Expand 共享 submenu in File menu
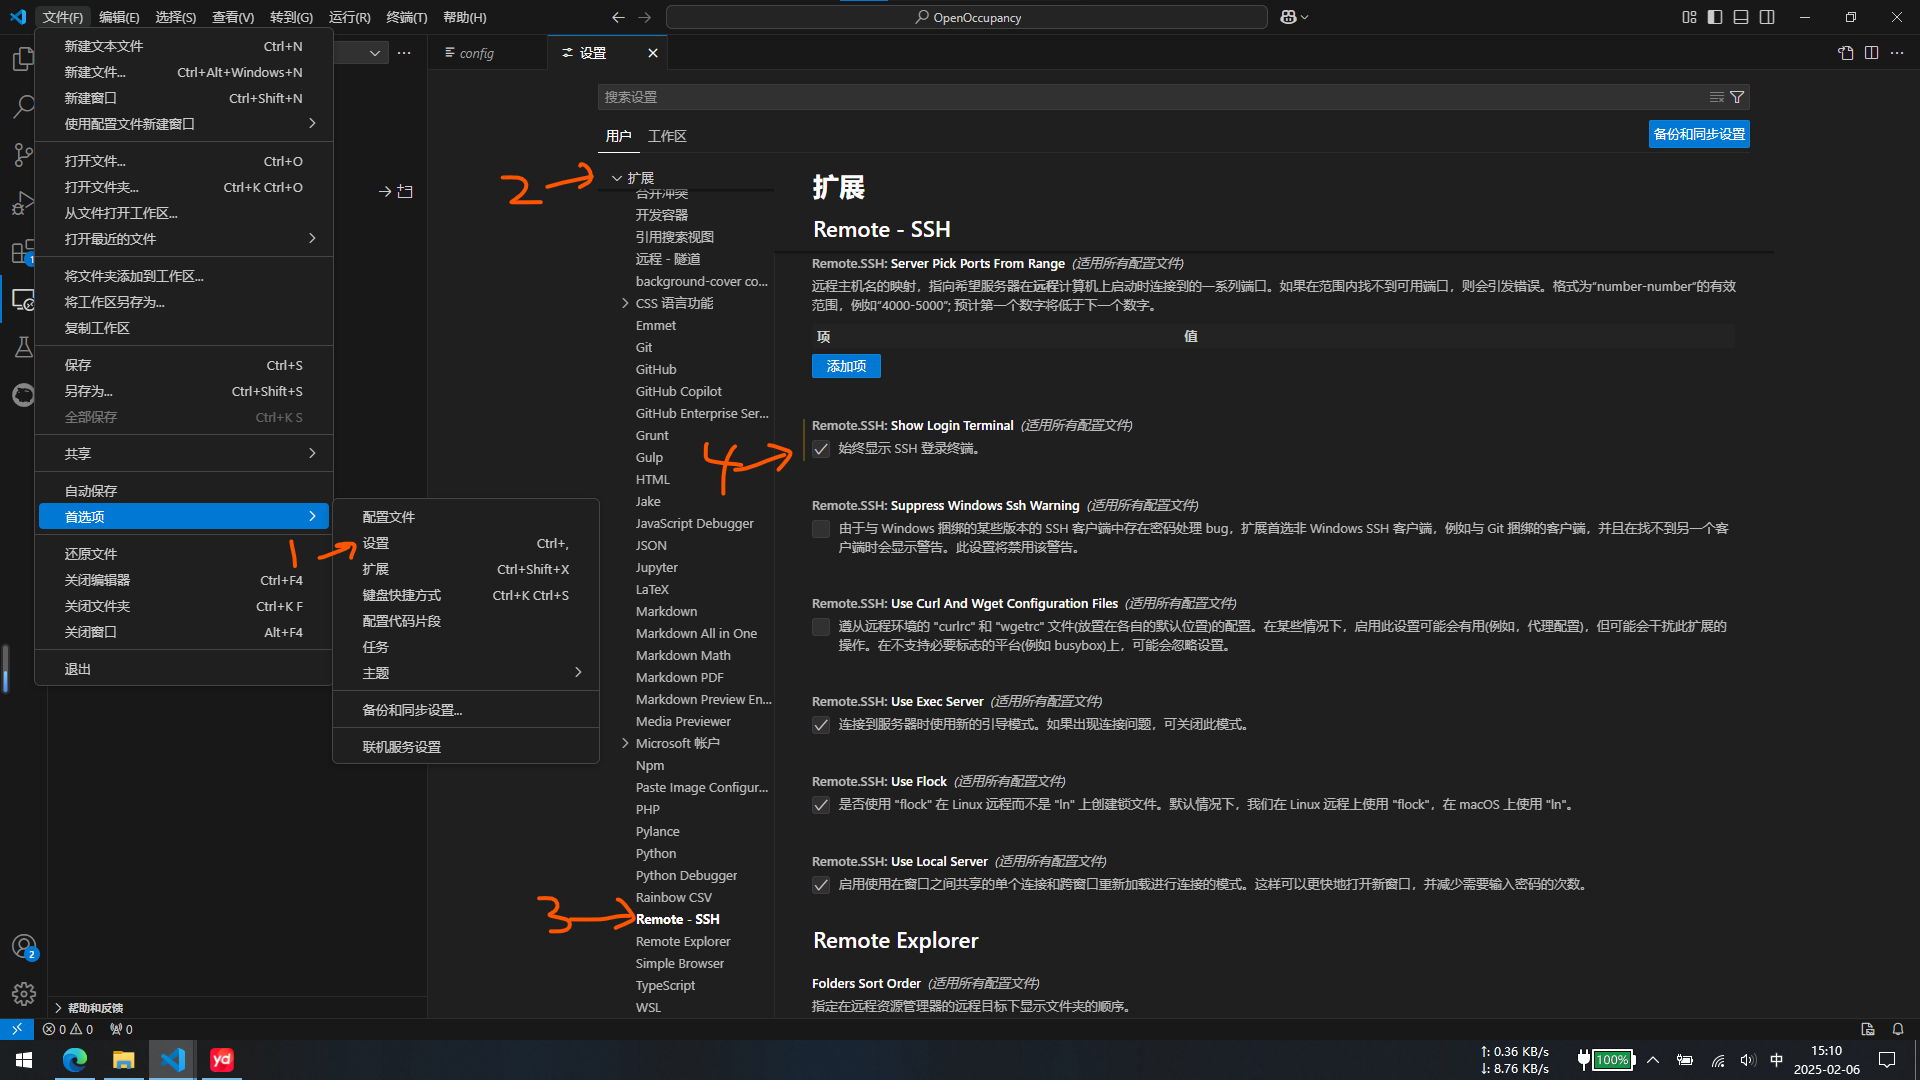1920x1080 pixels. (184, 454)
